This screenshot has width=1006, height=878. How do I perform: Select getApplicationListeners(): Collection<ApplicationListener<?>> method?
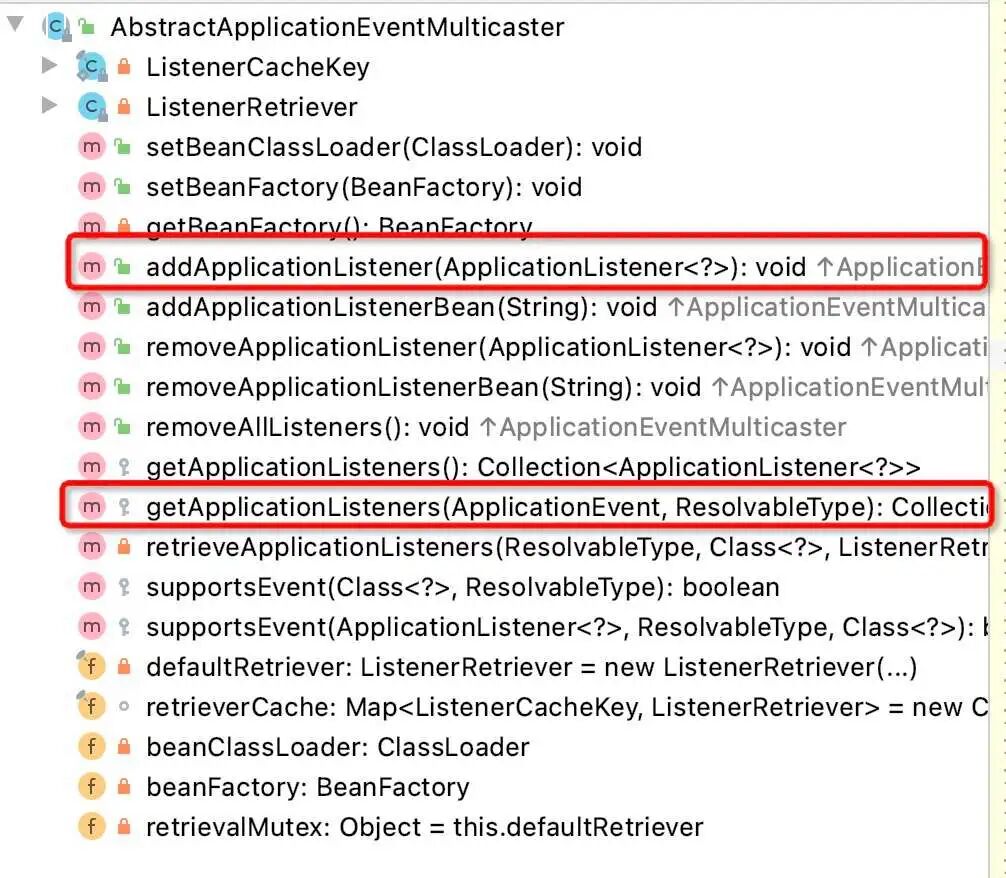coord(534,467)
